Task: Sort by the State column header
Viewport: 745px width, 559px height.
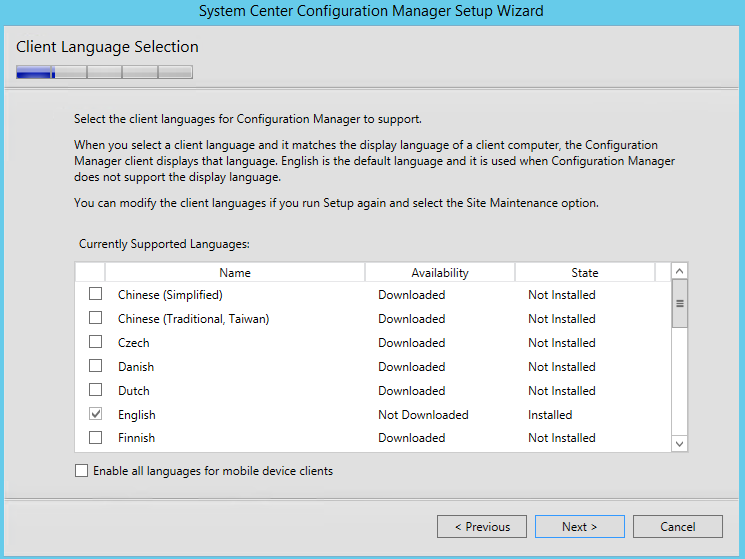Action: [585, 272]
